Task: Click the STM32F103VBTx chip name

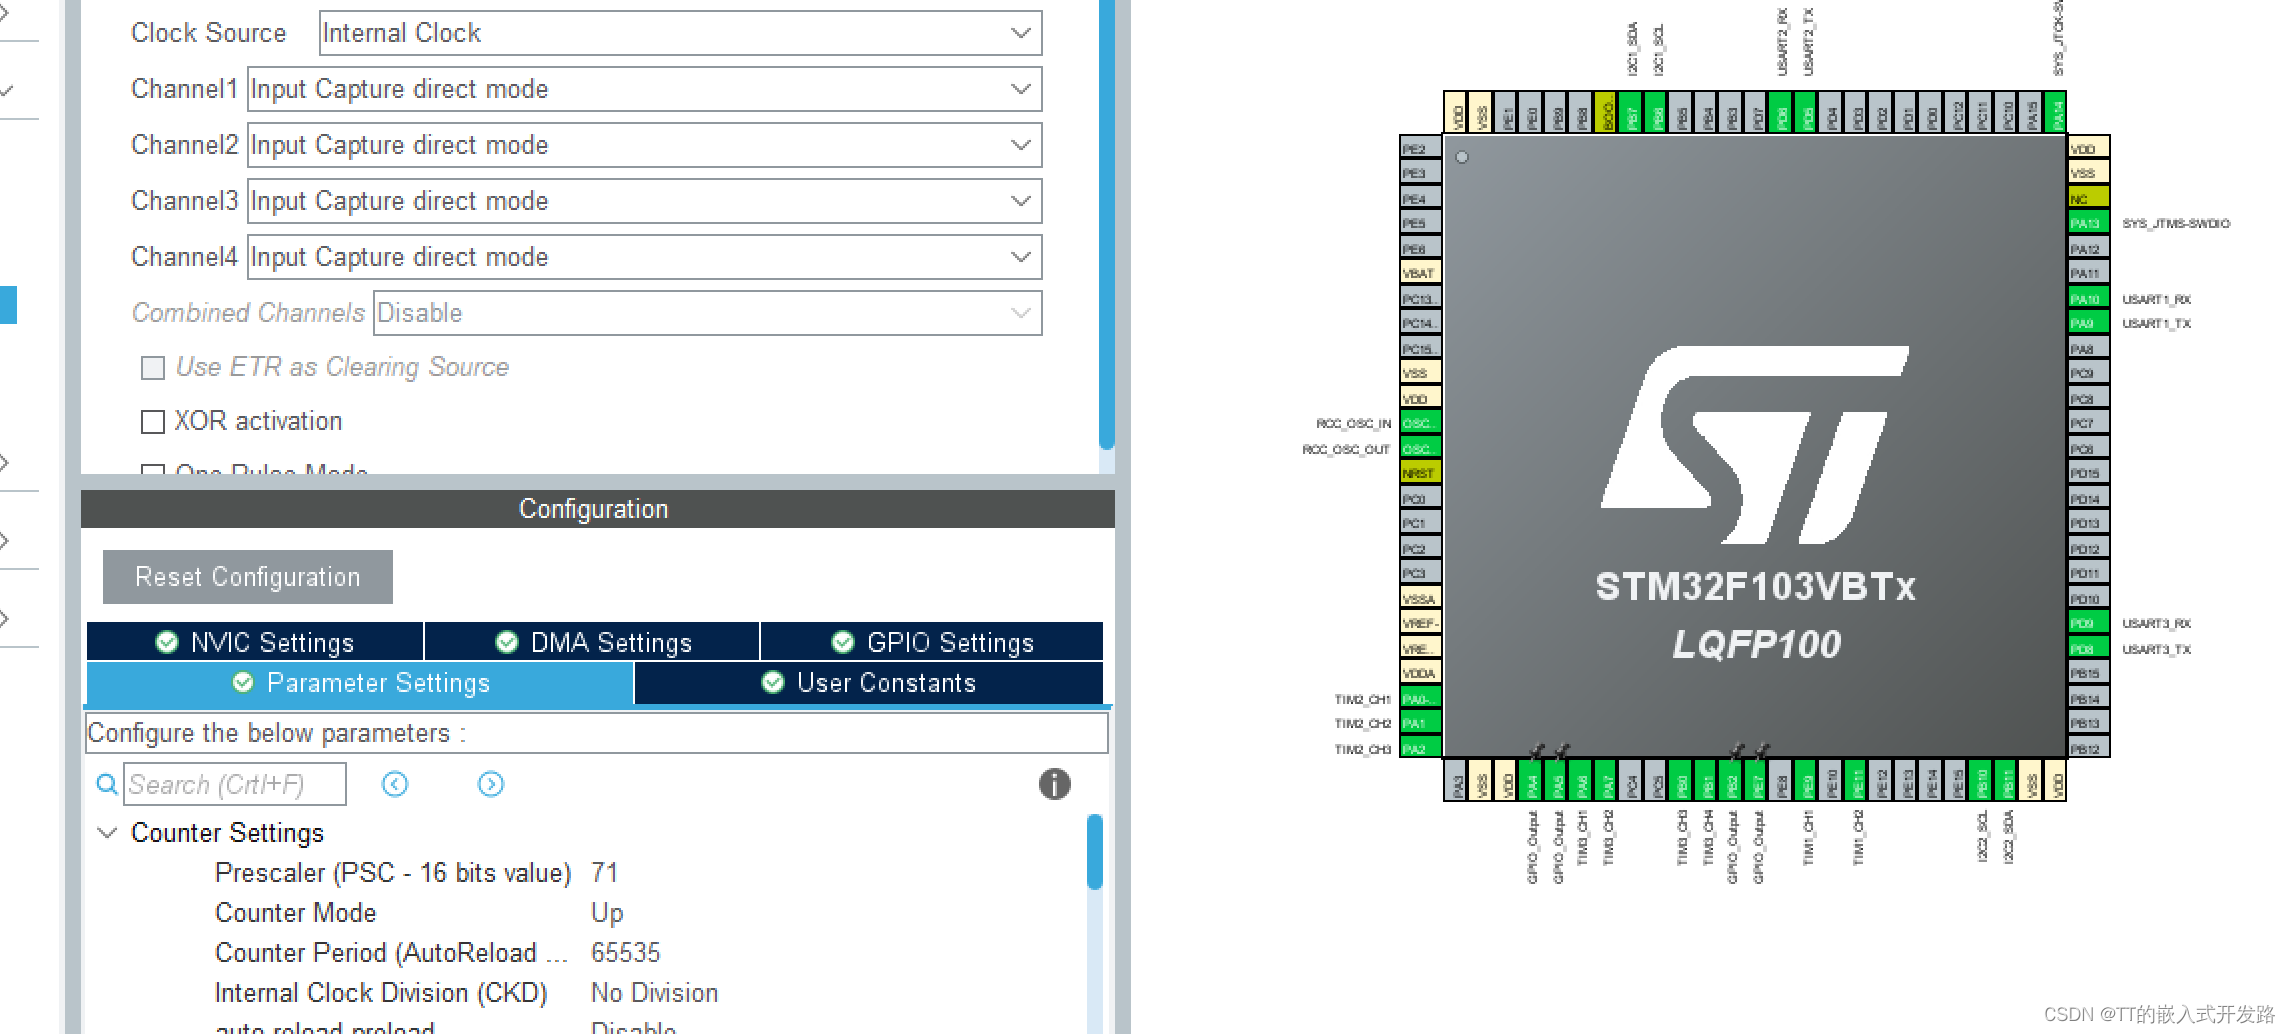Action: click(1755, 587)
